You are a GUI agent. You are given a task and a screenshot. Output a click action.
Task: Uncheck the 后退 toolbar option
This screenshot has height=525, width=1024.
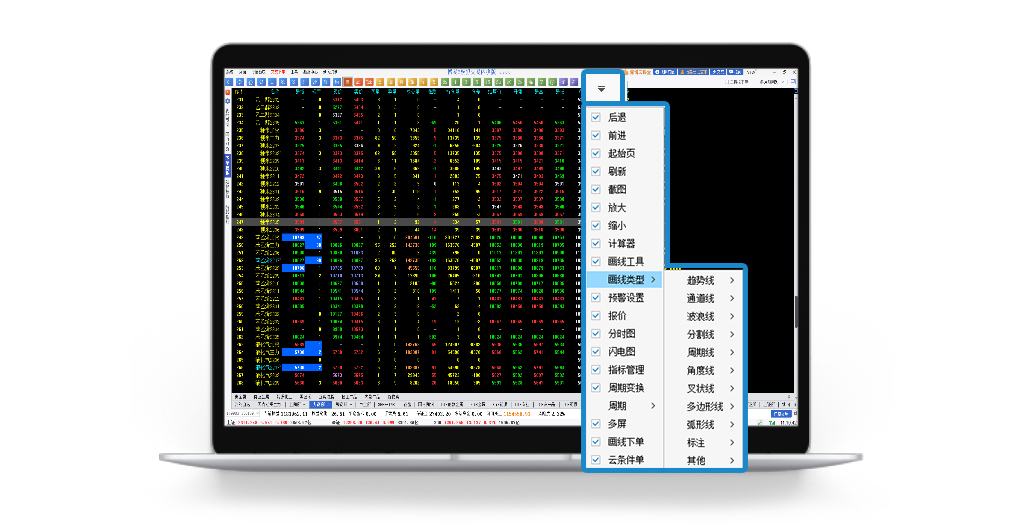click(596, 118)
